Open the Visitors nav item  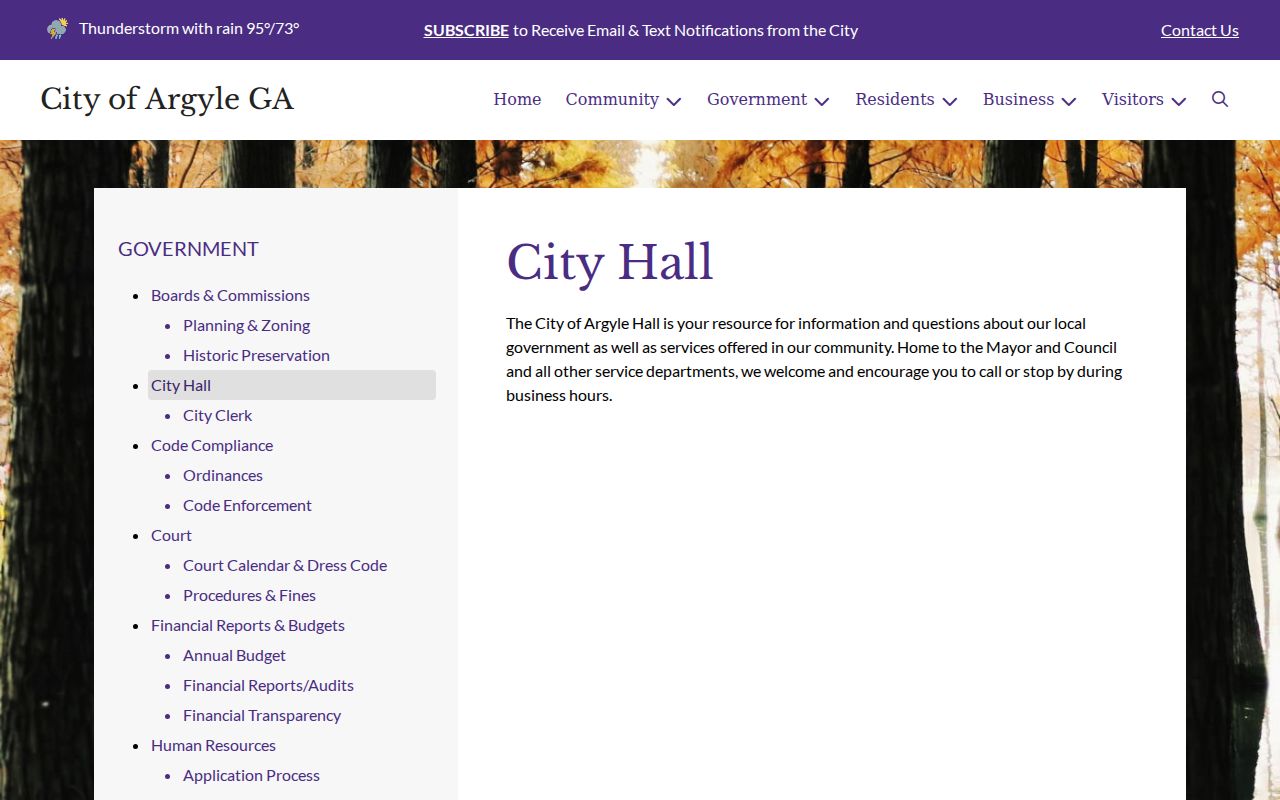click(x=1133, y=99)
